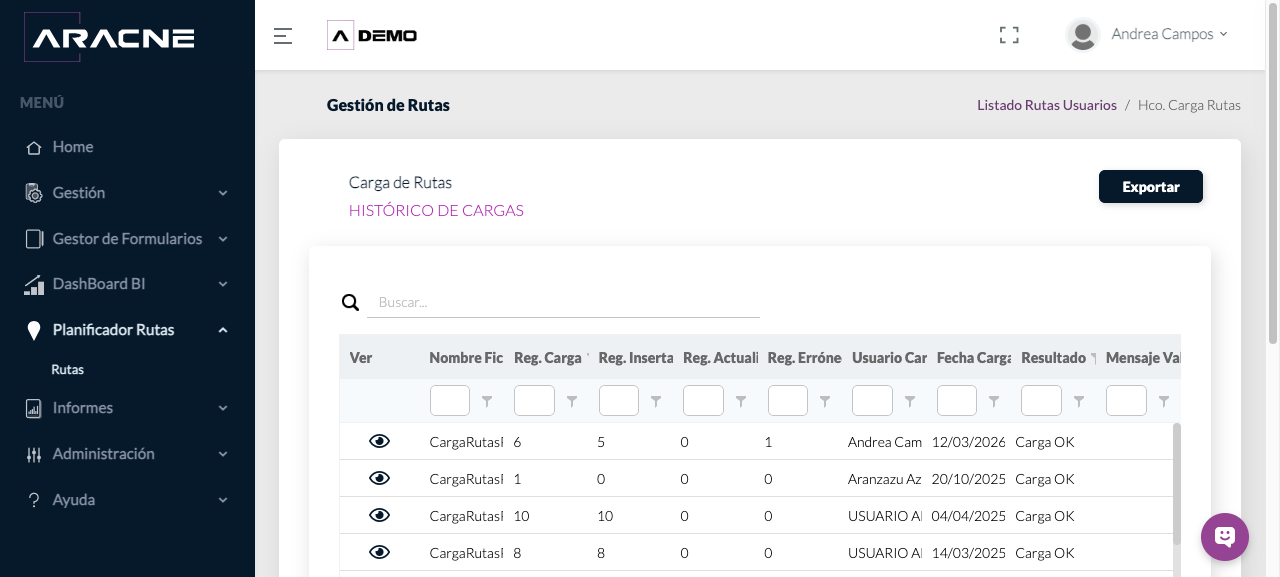Screen dimensions: 1280x577
Task: Expand the Gestión menu chevron
Action: click(x=223, y=193)
